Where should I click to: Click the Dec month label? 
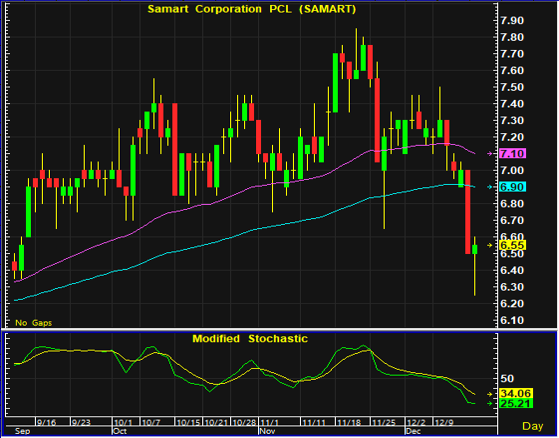414,431
